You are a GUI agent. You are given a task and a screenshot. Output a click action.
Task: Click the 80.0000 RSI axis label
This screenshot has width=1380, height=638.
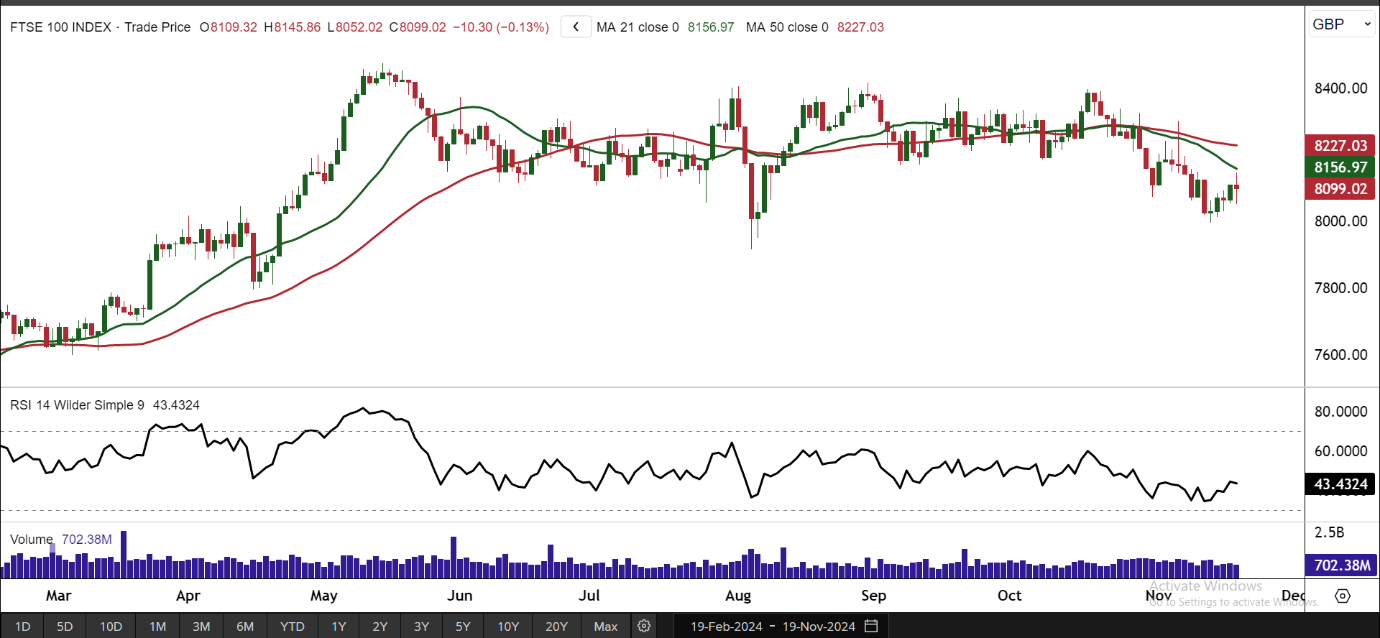(x=1340, y=411)
